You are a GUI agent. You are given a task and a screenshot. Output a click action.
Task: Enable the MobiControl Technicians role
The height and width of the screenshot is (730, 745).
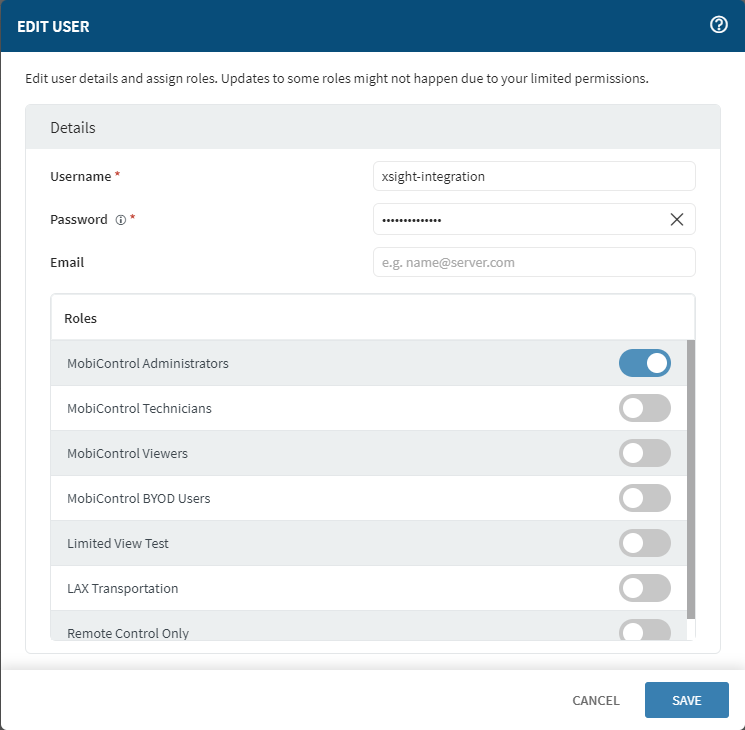[645, 408]
